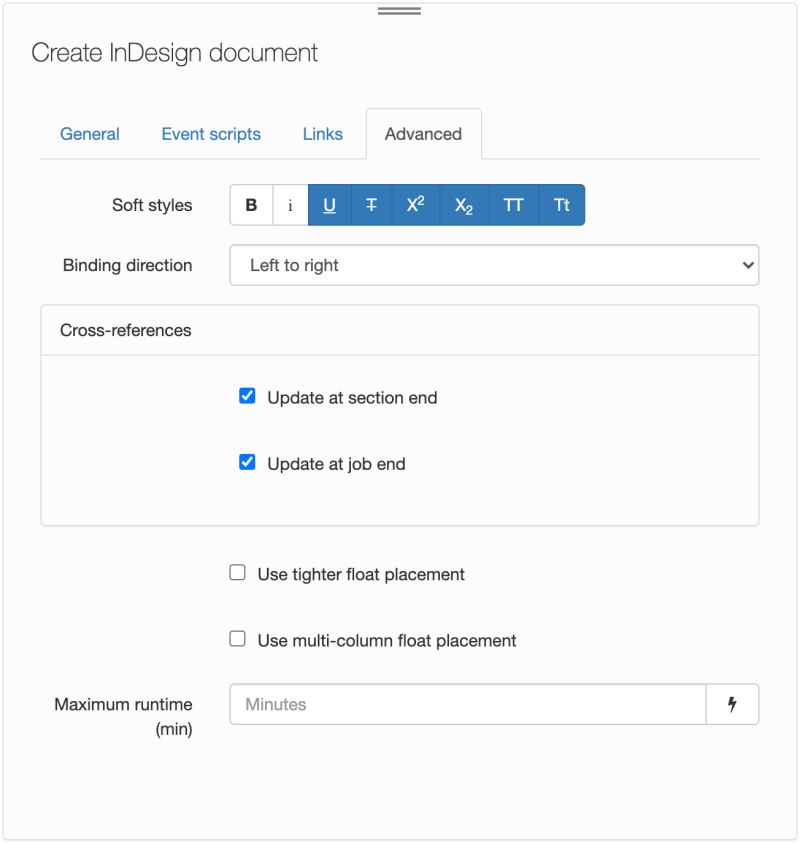Enable Use multi-column float placement
800x844 pixels.
(237, 639)
